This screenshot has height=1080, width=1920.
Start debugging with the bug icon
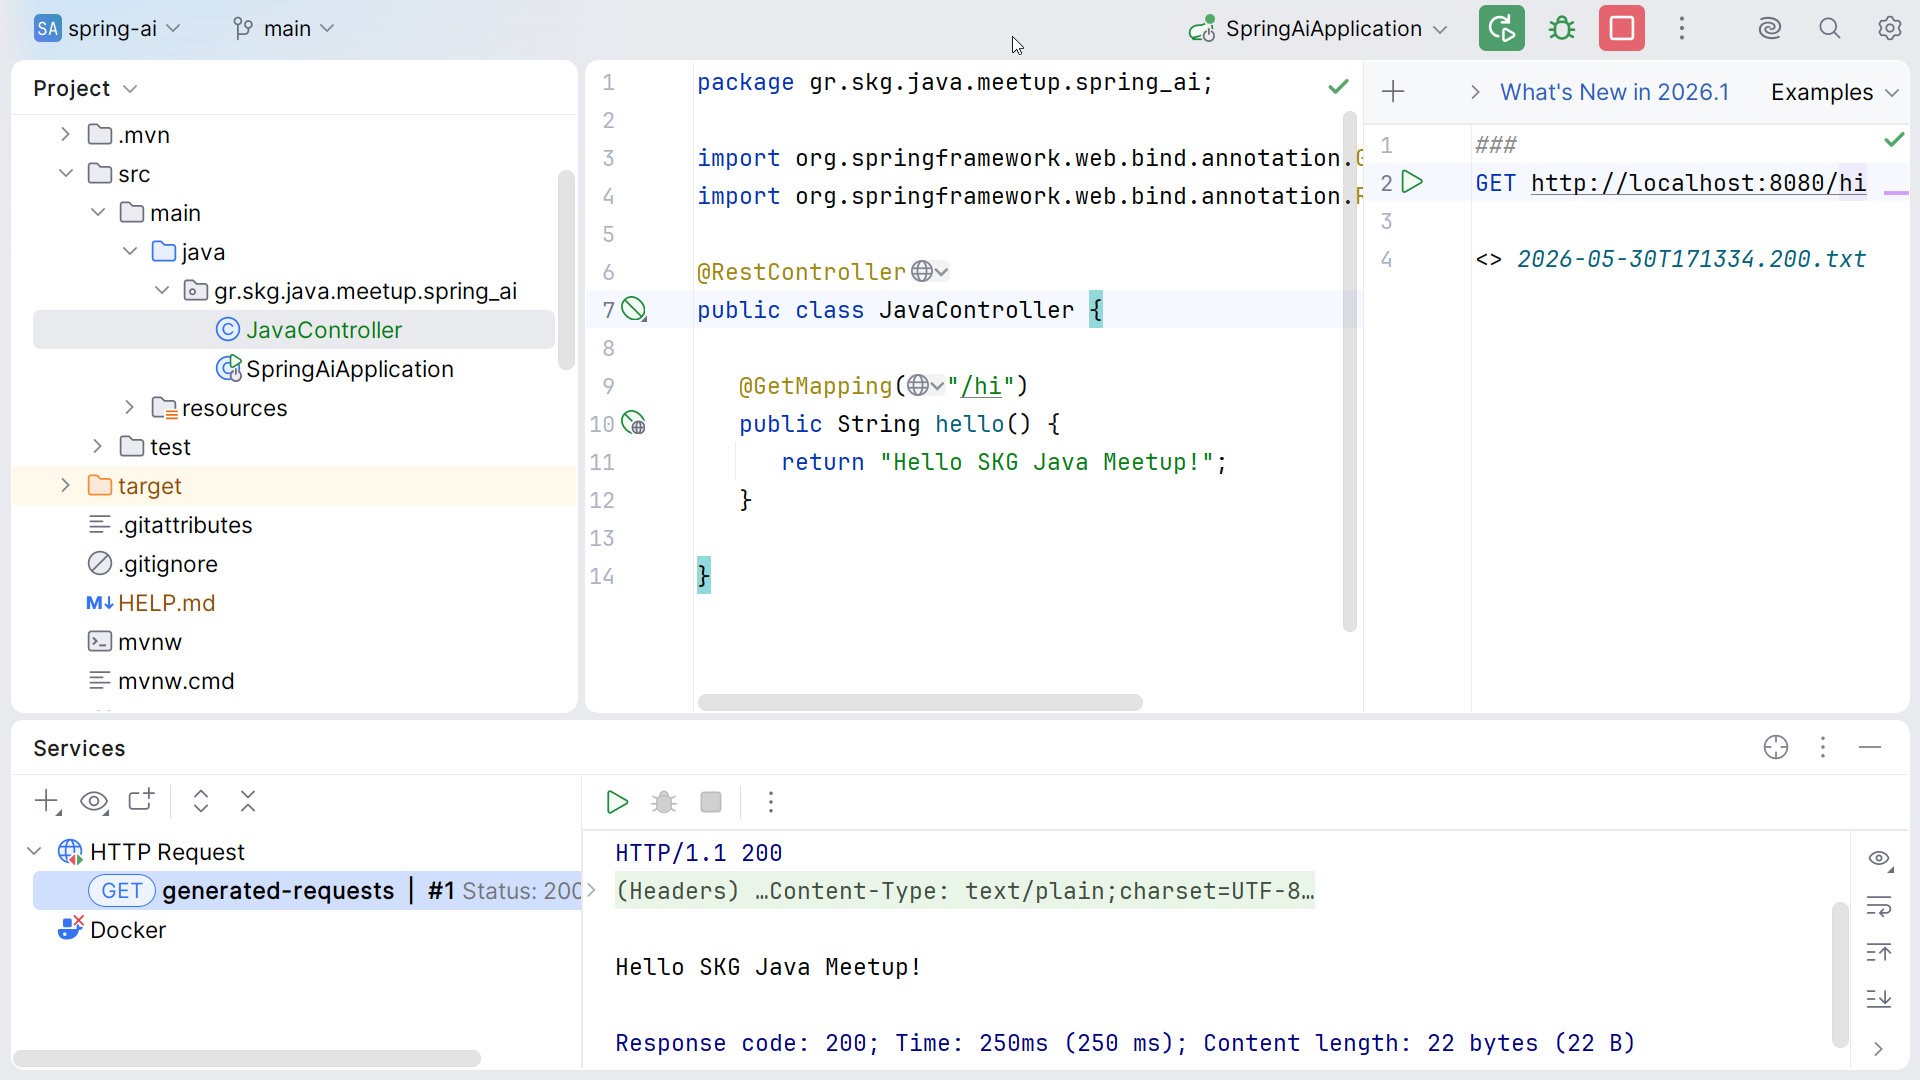1561,28
